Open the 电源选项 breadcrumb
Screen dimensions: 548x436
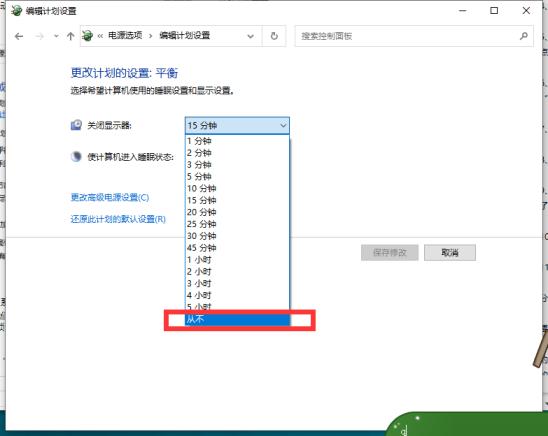click(x=125, y=36)
